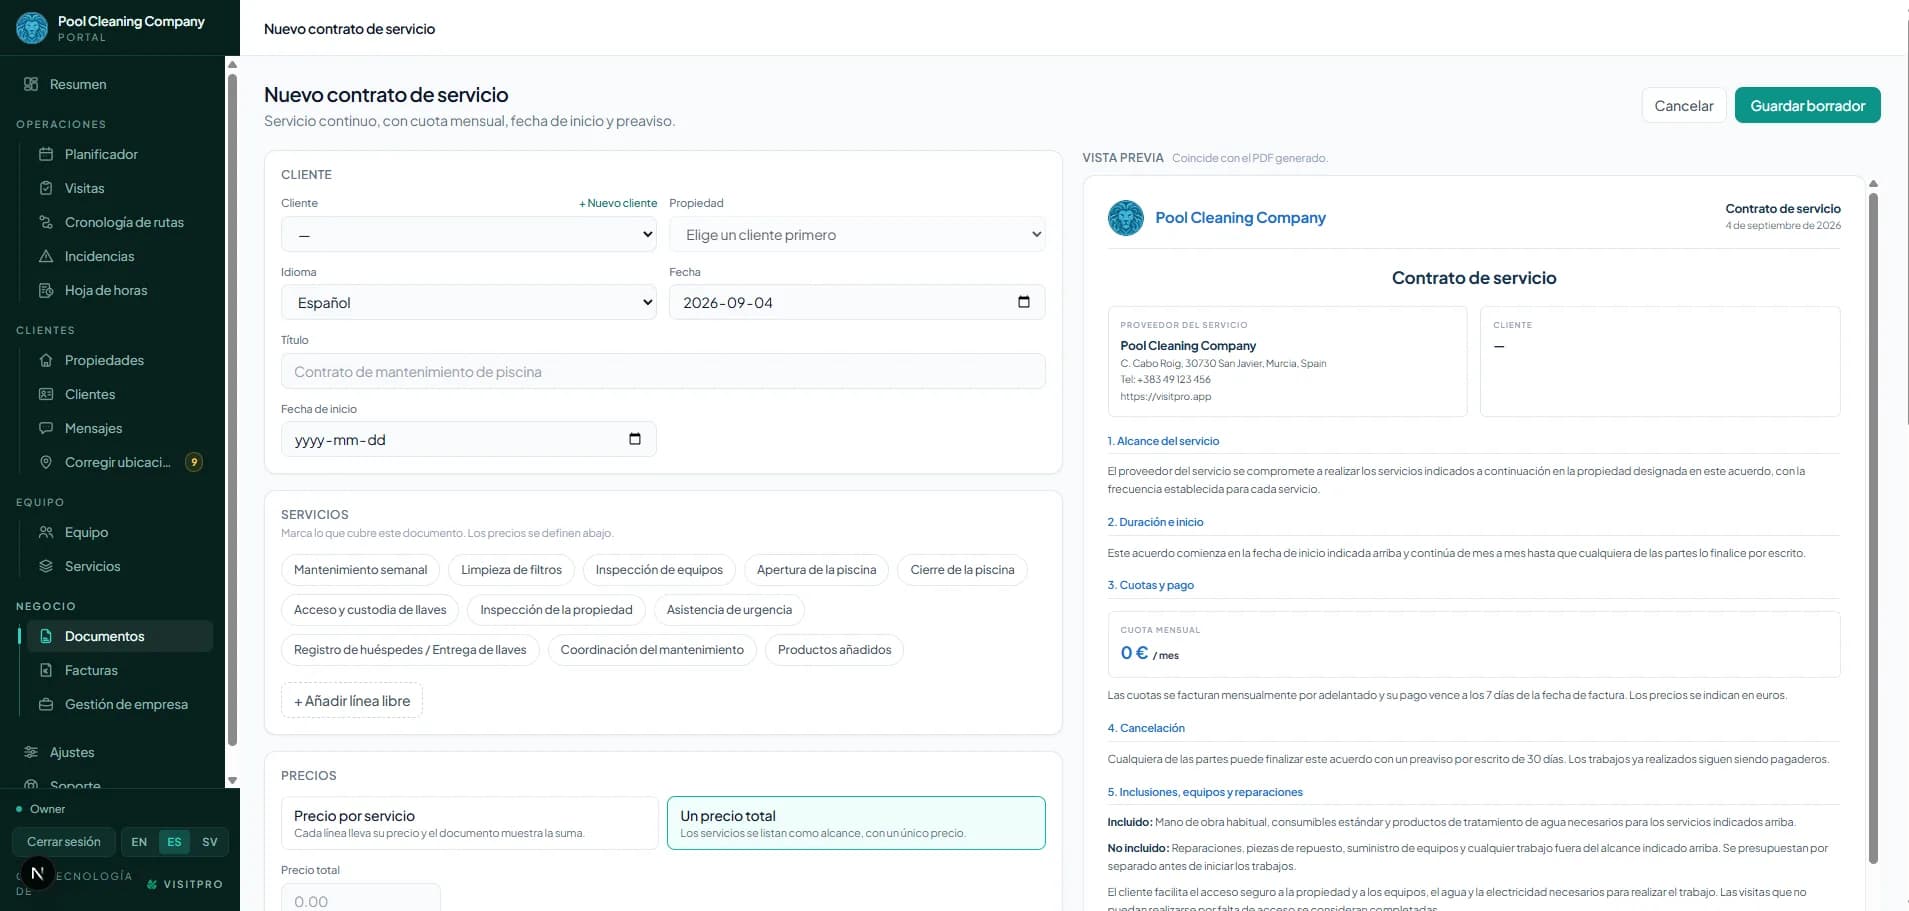
Task: Click the + Nuevo cliente link
Action: (618, 203)
